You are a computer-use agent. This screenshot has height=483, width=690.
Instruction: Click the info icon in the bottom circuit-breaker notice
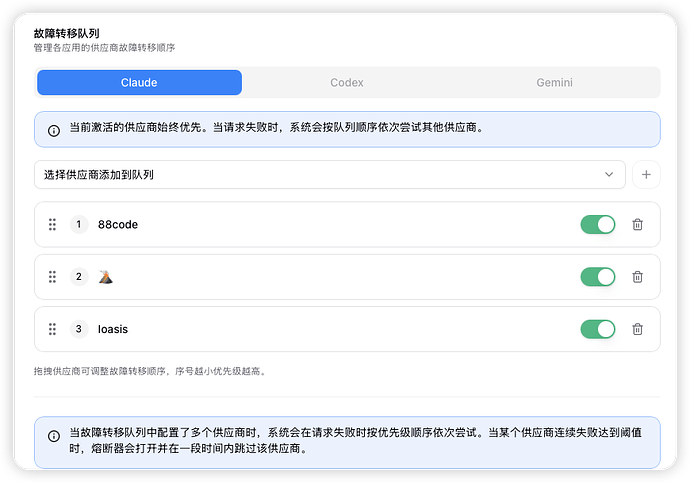click(x=54, y=436)
